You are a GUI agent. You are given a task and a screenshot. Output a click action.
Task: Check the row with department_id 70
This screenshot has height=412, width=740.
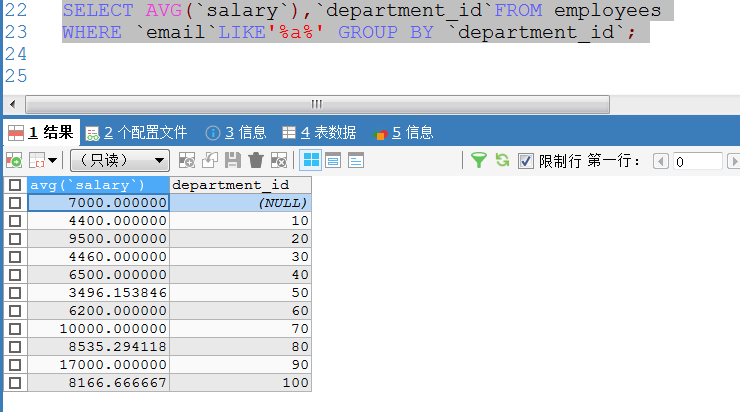click(x=15, y=329)
